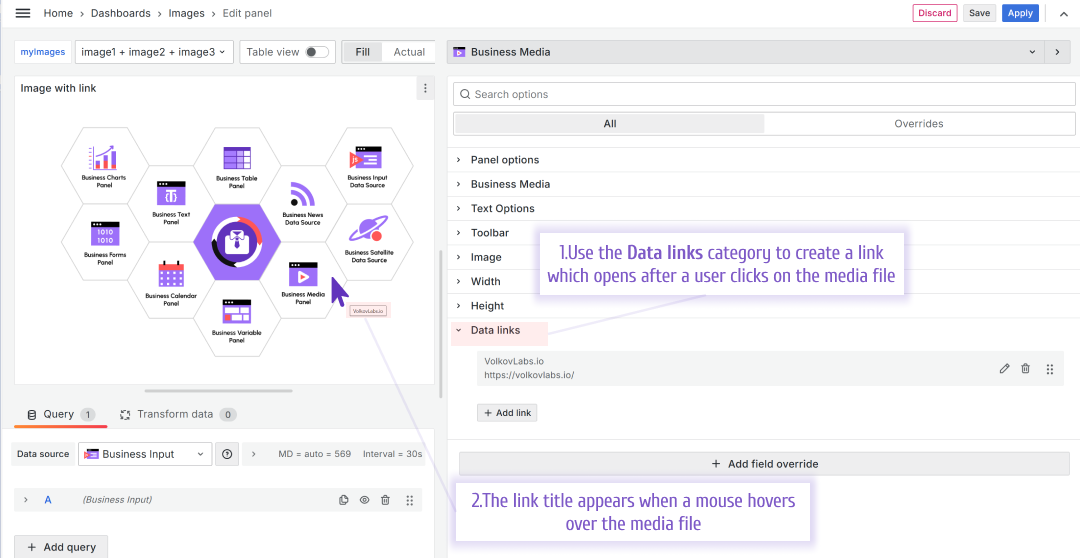This screenshot has height=558, width=1080.
Task: Switch to the Overrides tab
Action: tap(918, 124)
